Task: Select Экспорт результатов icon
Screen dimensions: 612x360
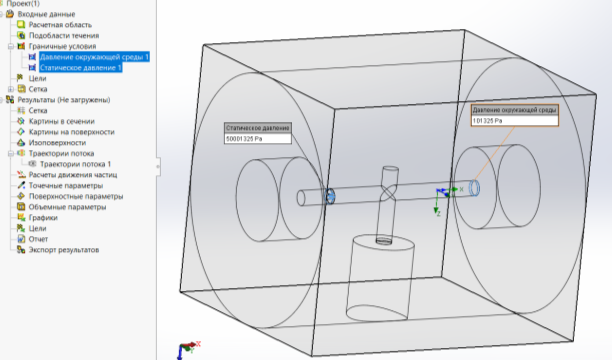Action: [21, 250]
